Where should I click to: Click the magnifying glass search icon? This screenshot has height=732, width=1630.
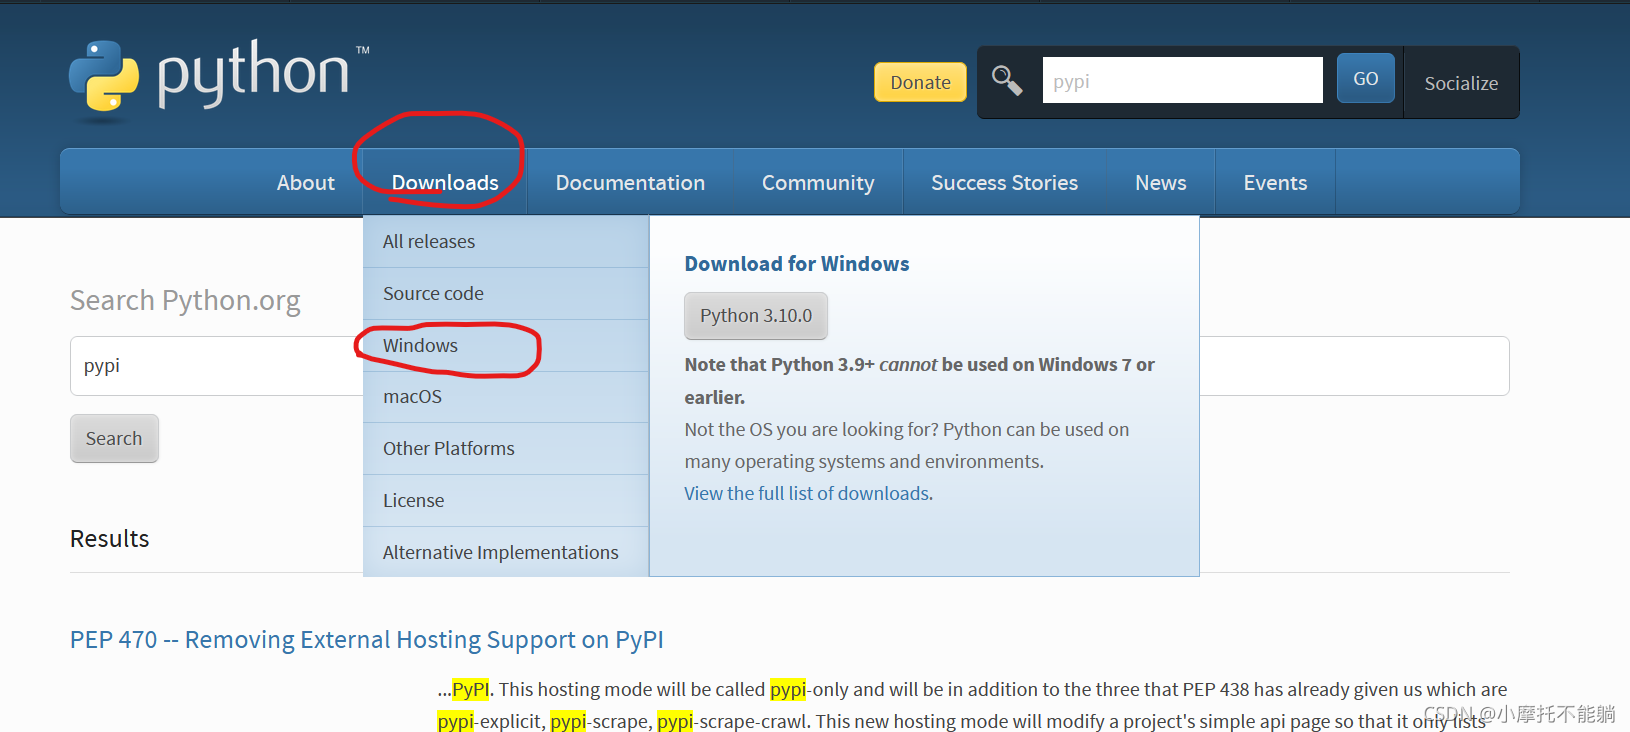1007,81
